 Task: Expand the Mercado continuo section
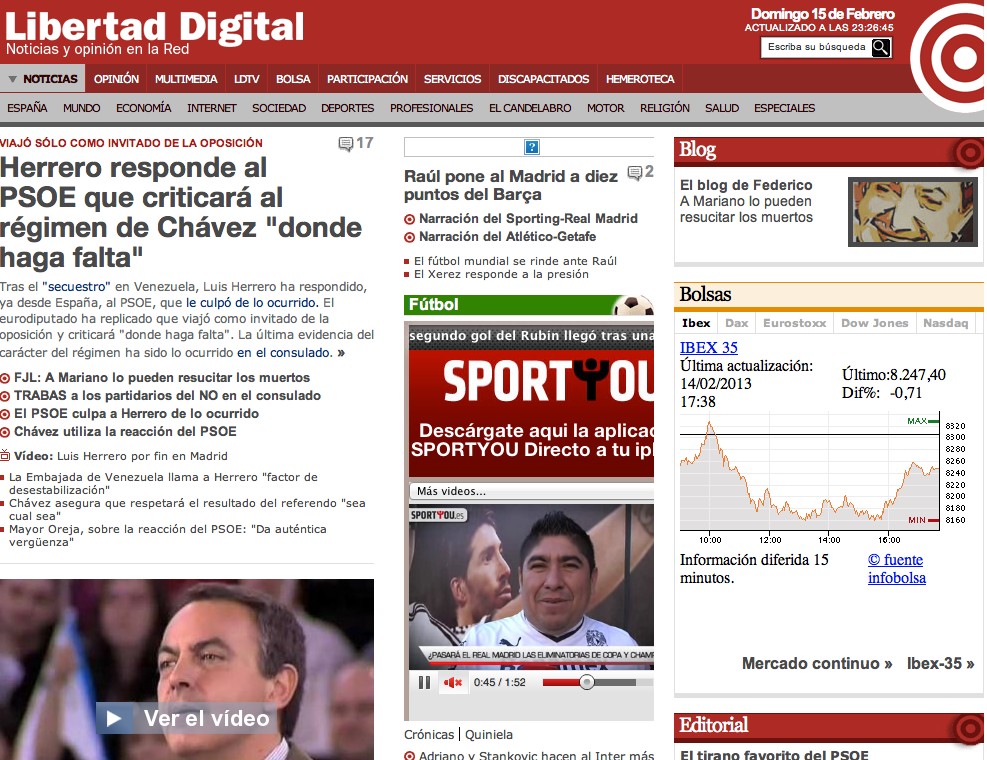tap(817, 663)
